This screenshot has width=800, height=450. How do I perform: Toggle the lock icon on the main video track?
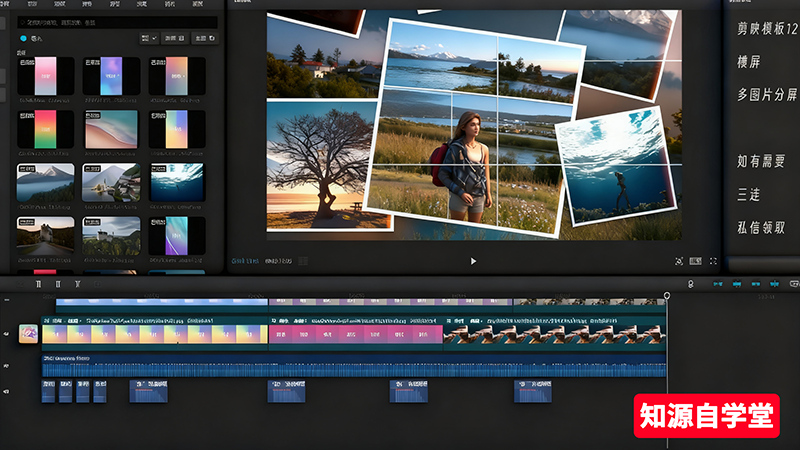(6, 334)
